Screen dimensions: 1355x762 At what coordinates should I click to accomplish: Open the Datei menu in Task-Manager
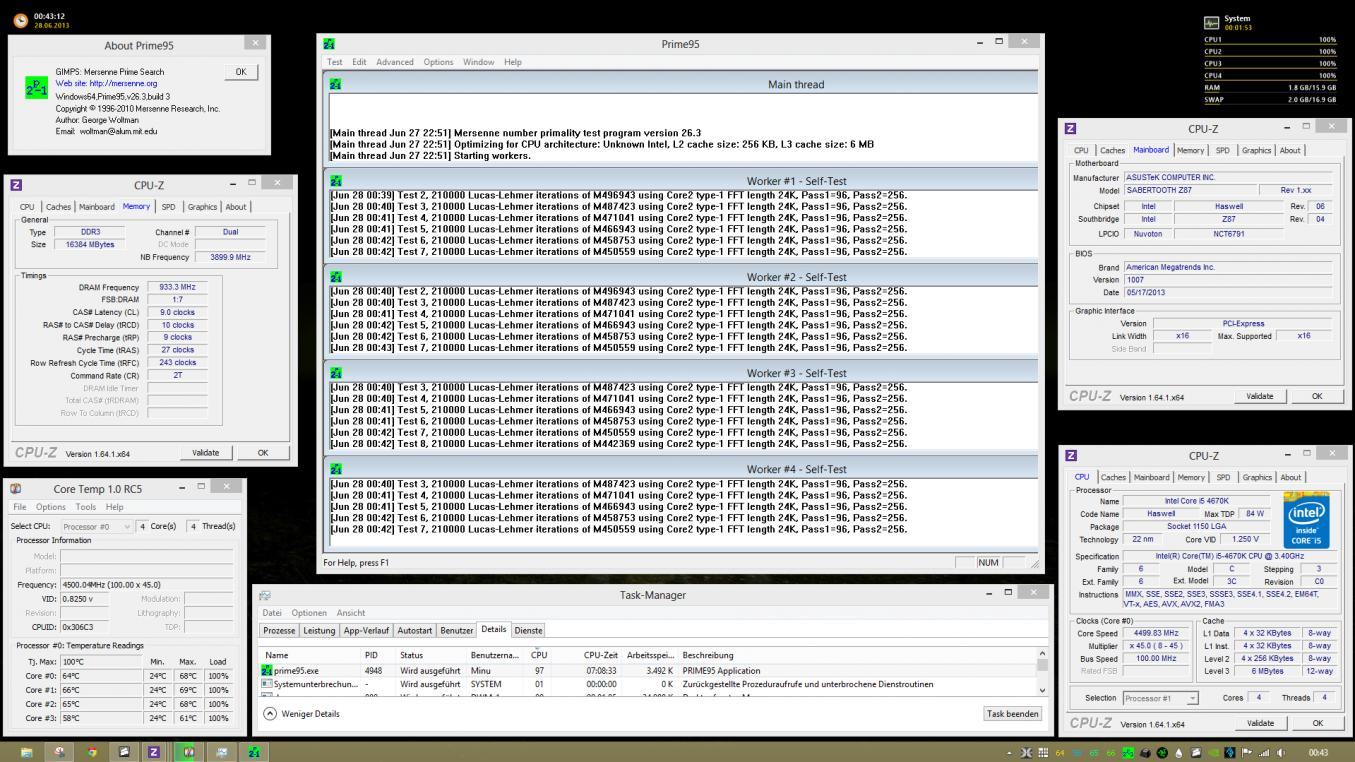coord(272,613)
